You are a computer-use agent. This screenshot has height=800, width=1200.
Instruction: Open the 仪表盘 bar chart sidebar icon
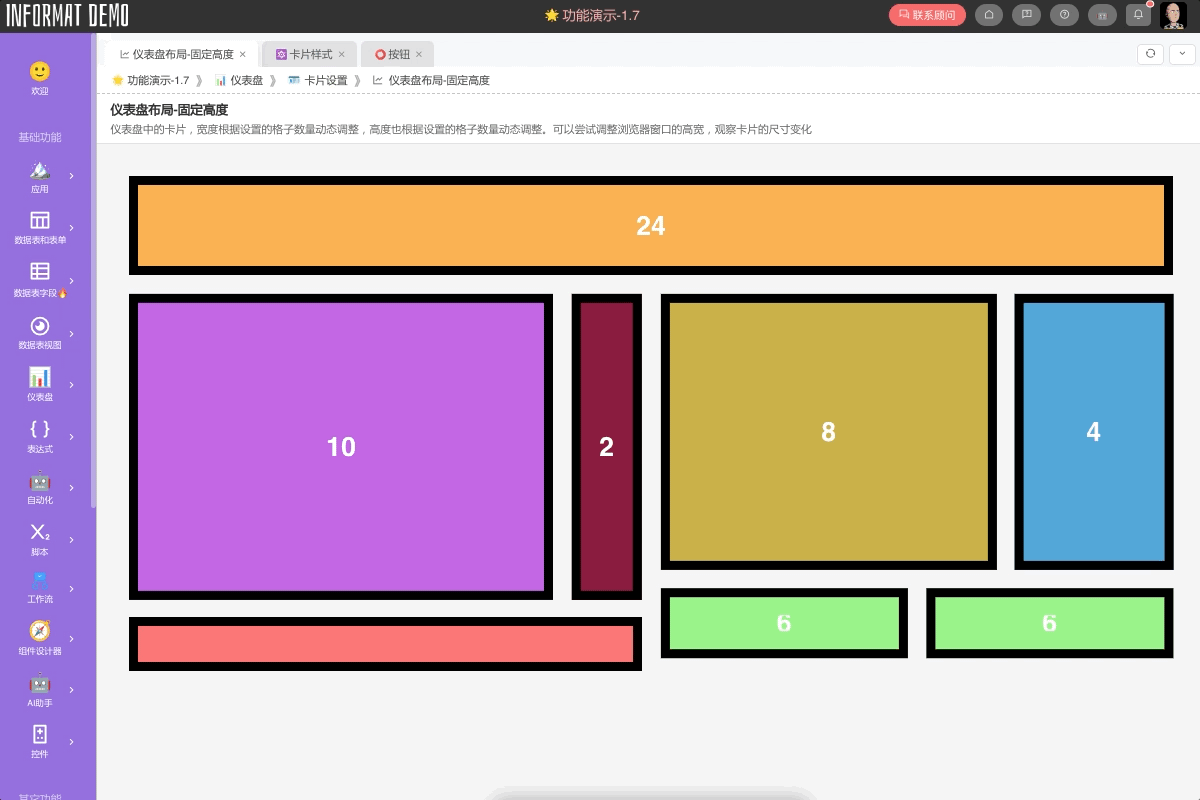[40, 377]
